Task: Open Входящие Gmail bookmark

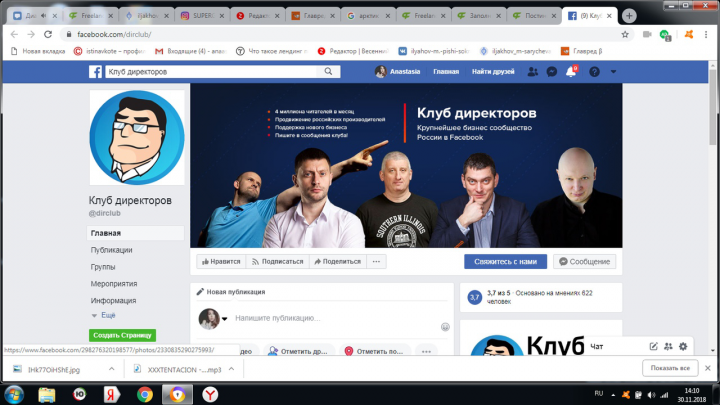Action: click(x=191, y=51)
